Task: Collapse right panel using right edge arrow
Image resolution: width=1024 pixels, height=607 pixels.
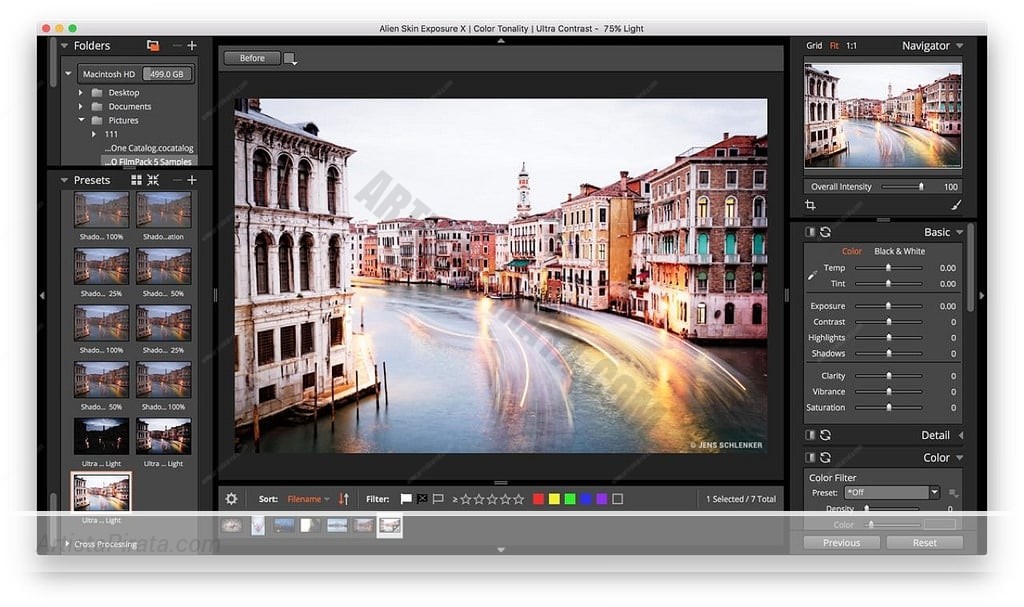Action: pos(981,295)
